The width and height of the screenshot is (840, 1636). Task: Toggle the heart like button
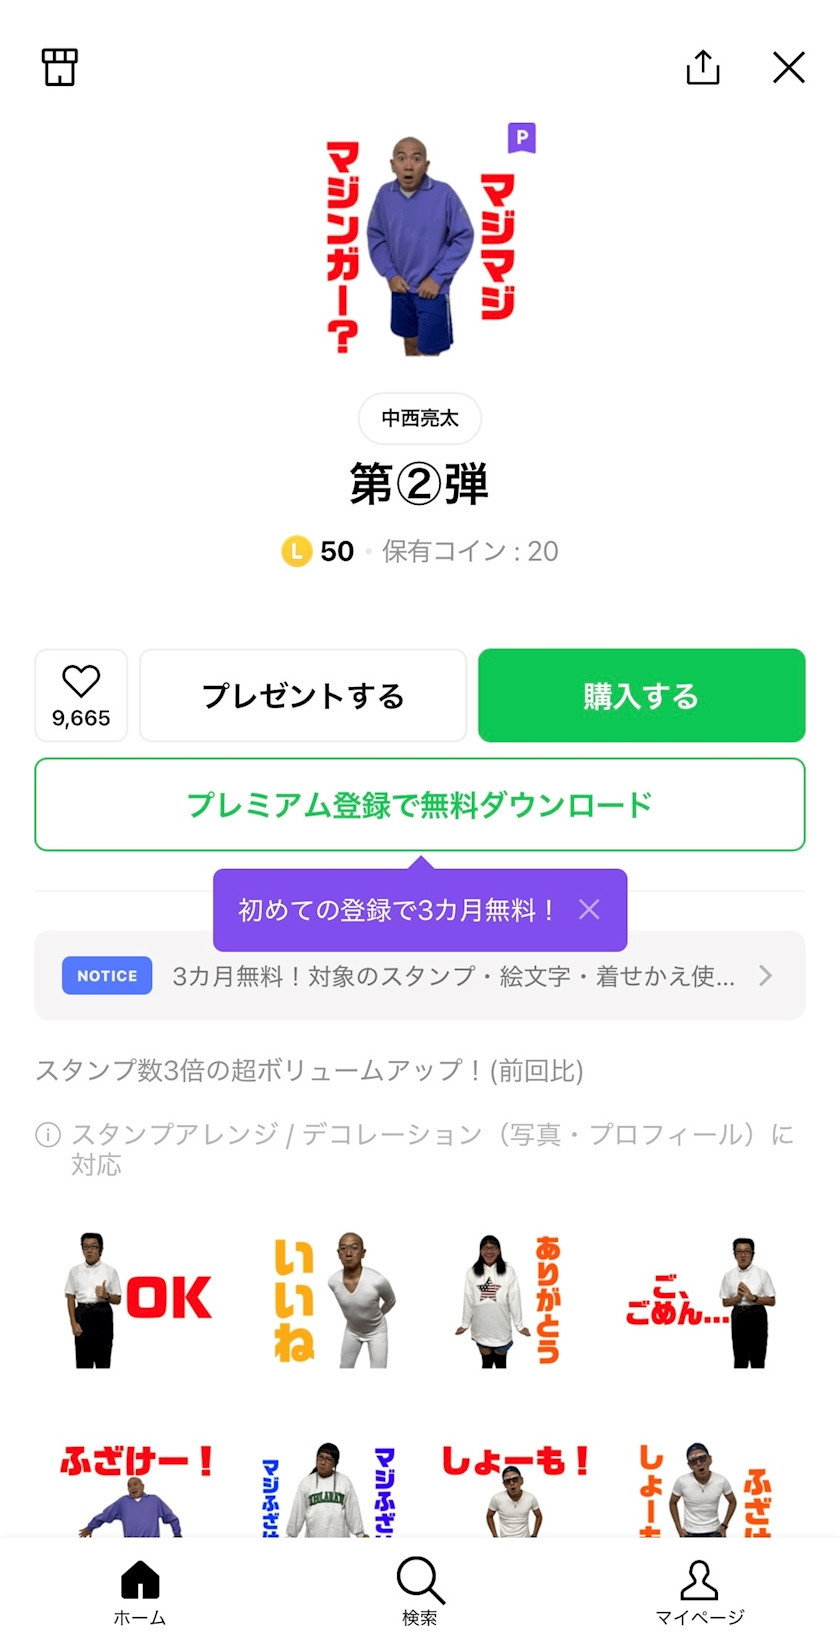[x=81, y=695]
